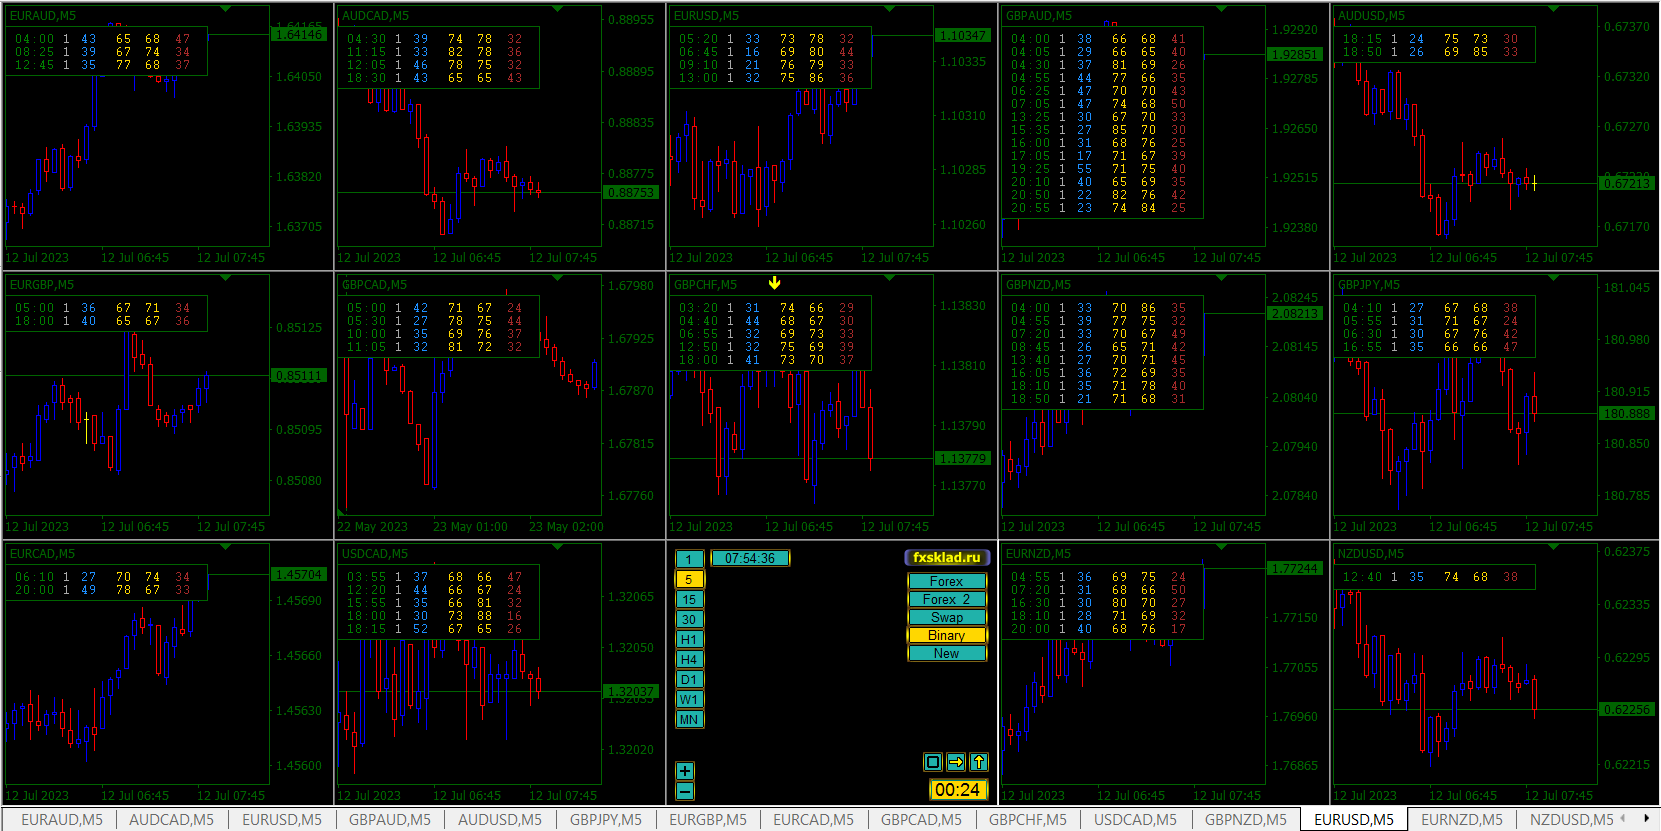
Task: Switch to the 30-minute timeframe
Action: coord(689,620)
